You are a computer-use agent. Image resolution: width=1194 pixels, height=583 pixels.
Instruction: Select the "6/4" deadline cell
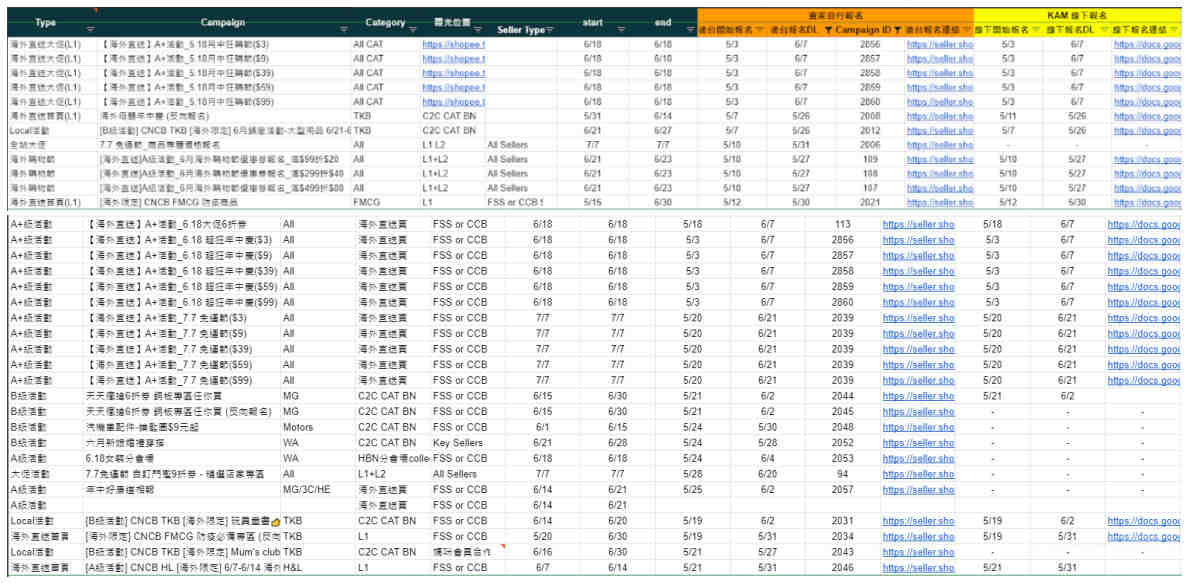(767, 458)
